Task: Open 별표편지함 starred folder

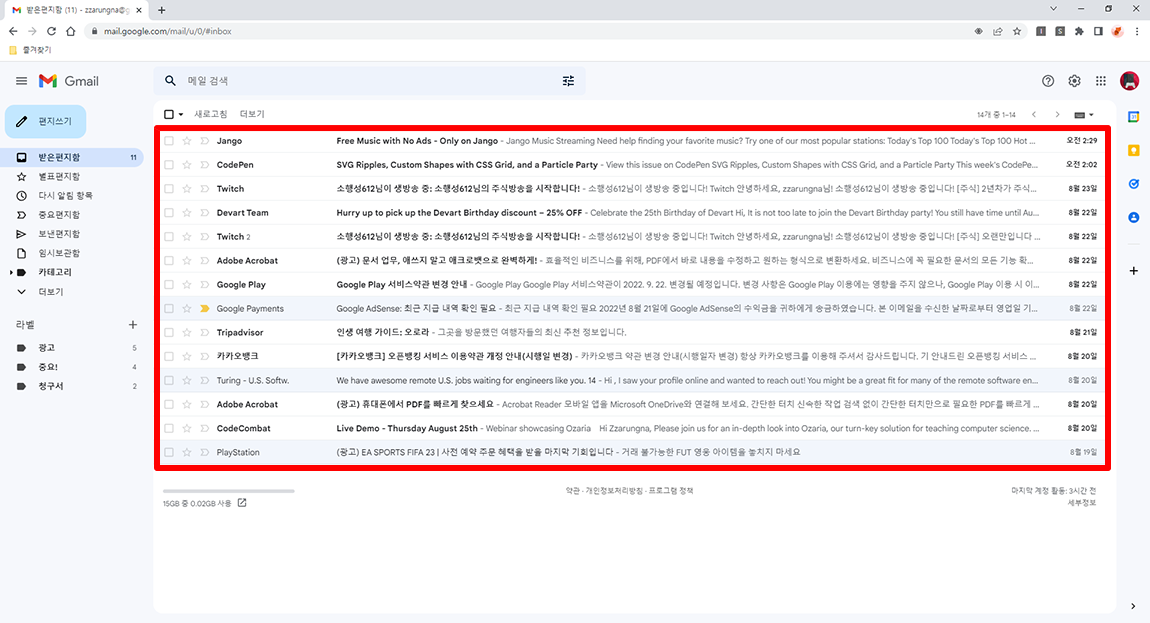Action: 72,176
